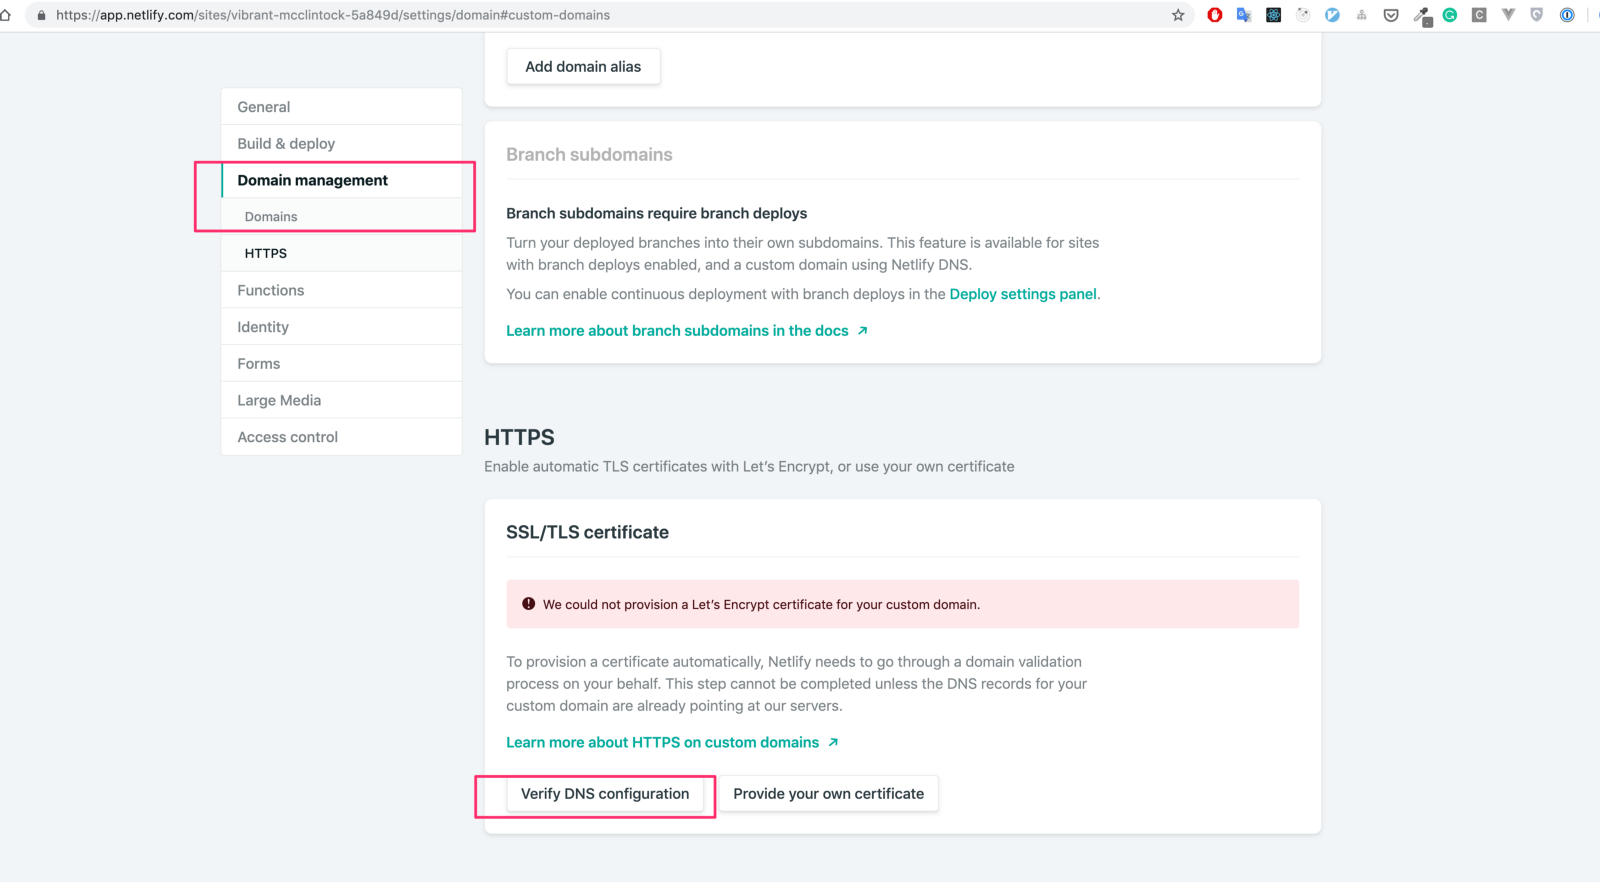
Task: Click 'Branch subdomains require branch deploys' text
Action: click(656, 213)
